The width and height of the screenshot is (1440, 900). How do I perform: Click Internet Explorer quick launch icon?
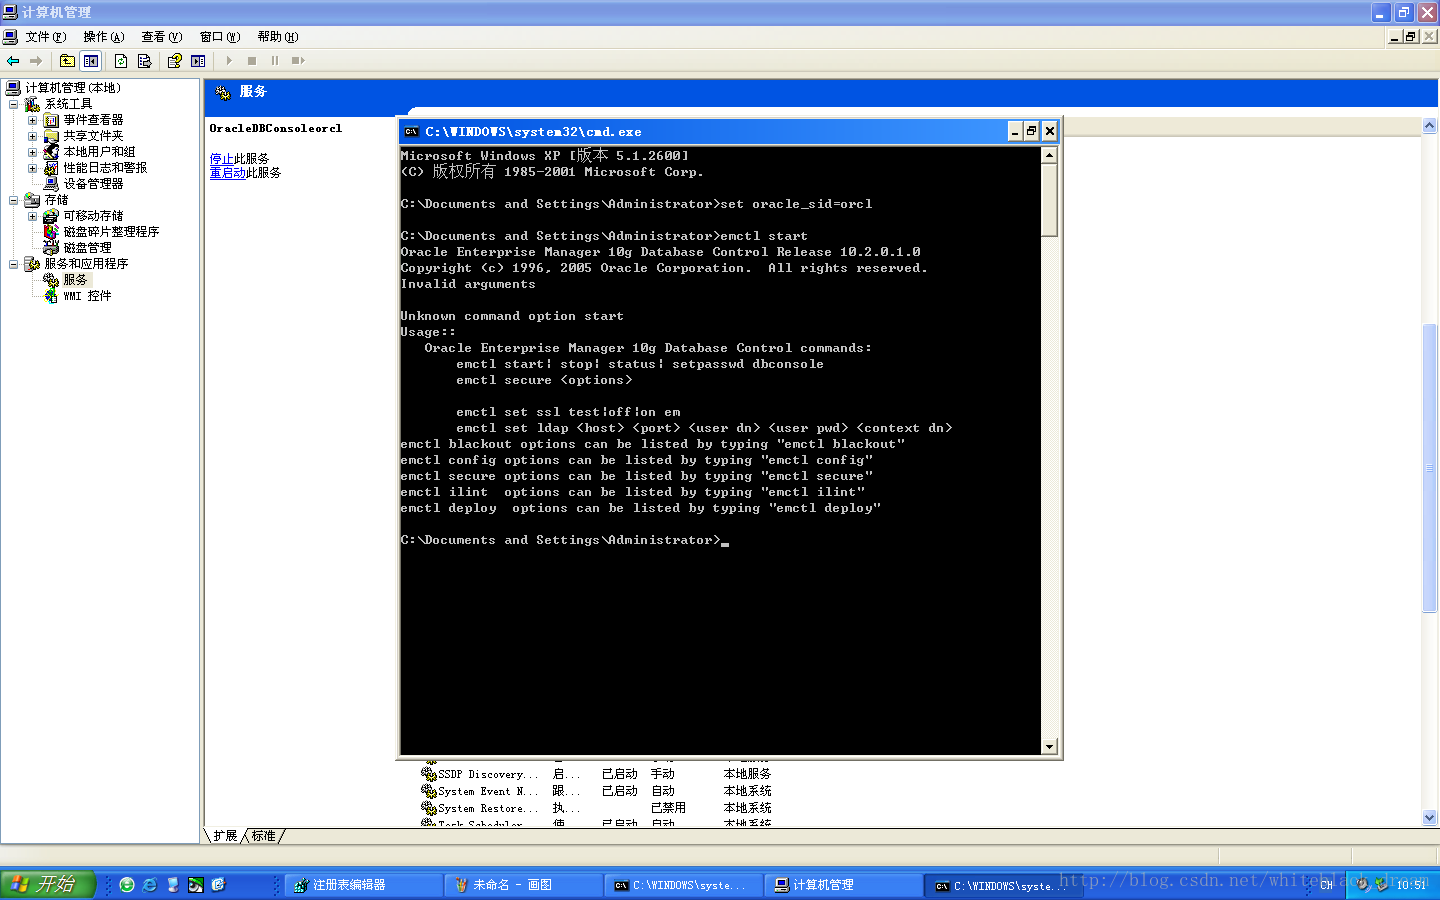[x=149, y=885]
